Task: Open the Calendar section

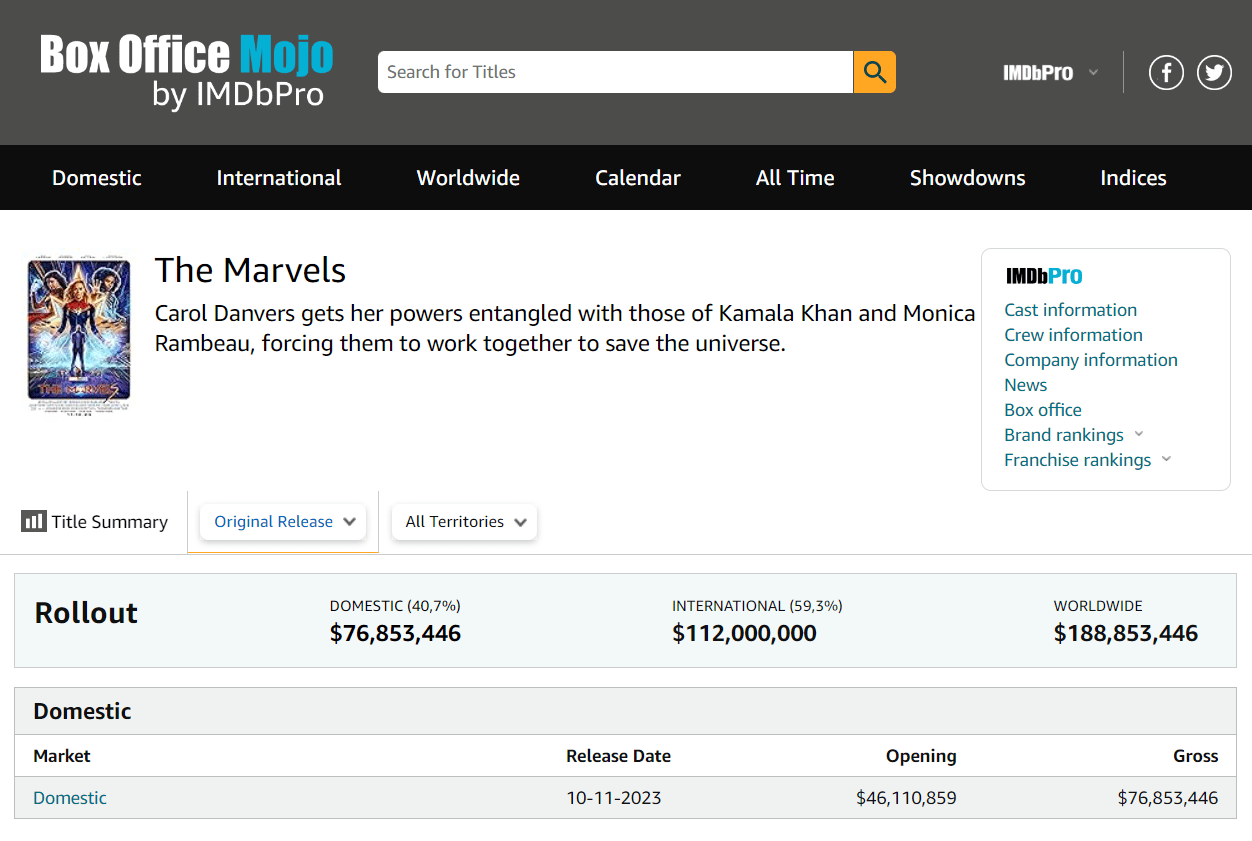Action: point(637,177)
